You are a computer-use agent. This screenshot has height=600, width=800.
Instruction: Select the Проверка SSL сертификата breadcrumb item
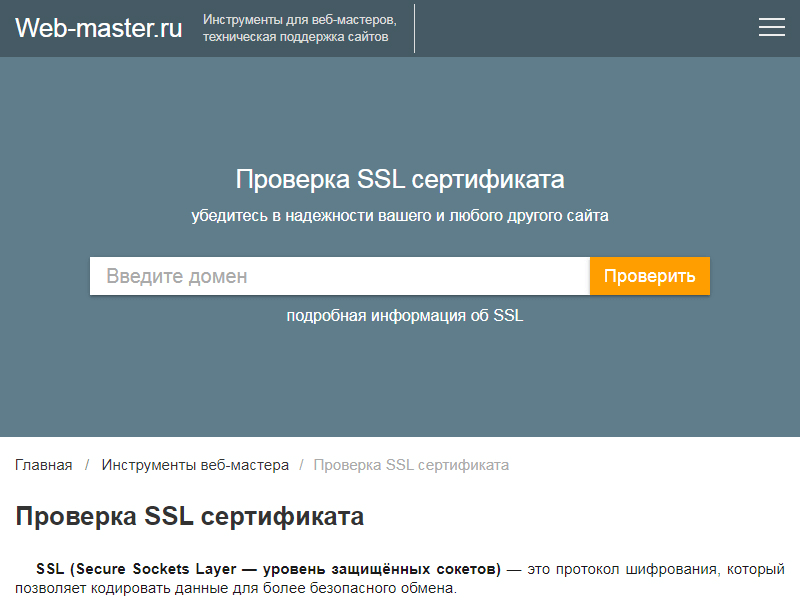click(412, 464)
